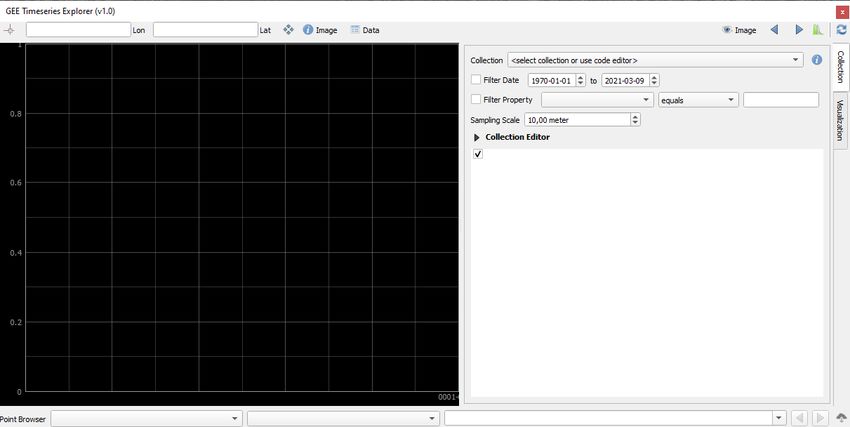Click the pan to location arrows icon
The width and height of the screenshot is (850, 427).
pos(288,30)
